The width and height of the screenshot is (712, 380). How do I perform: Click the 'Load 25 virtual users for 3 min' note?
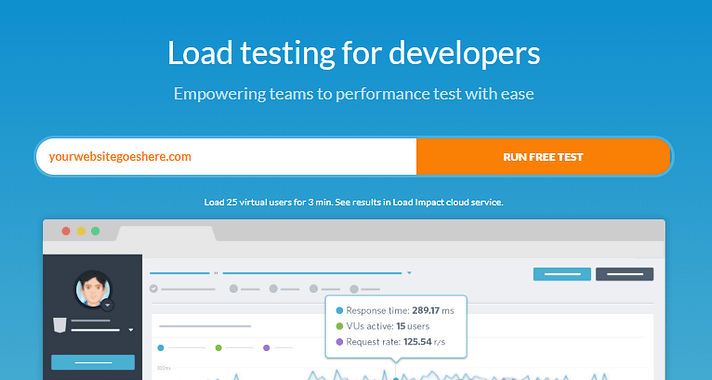pos(354,202)
